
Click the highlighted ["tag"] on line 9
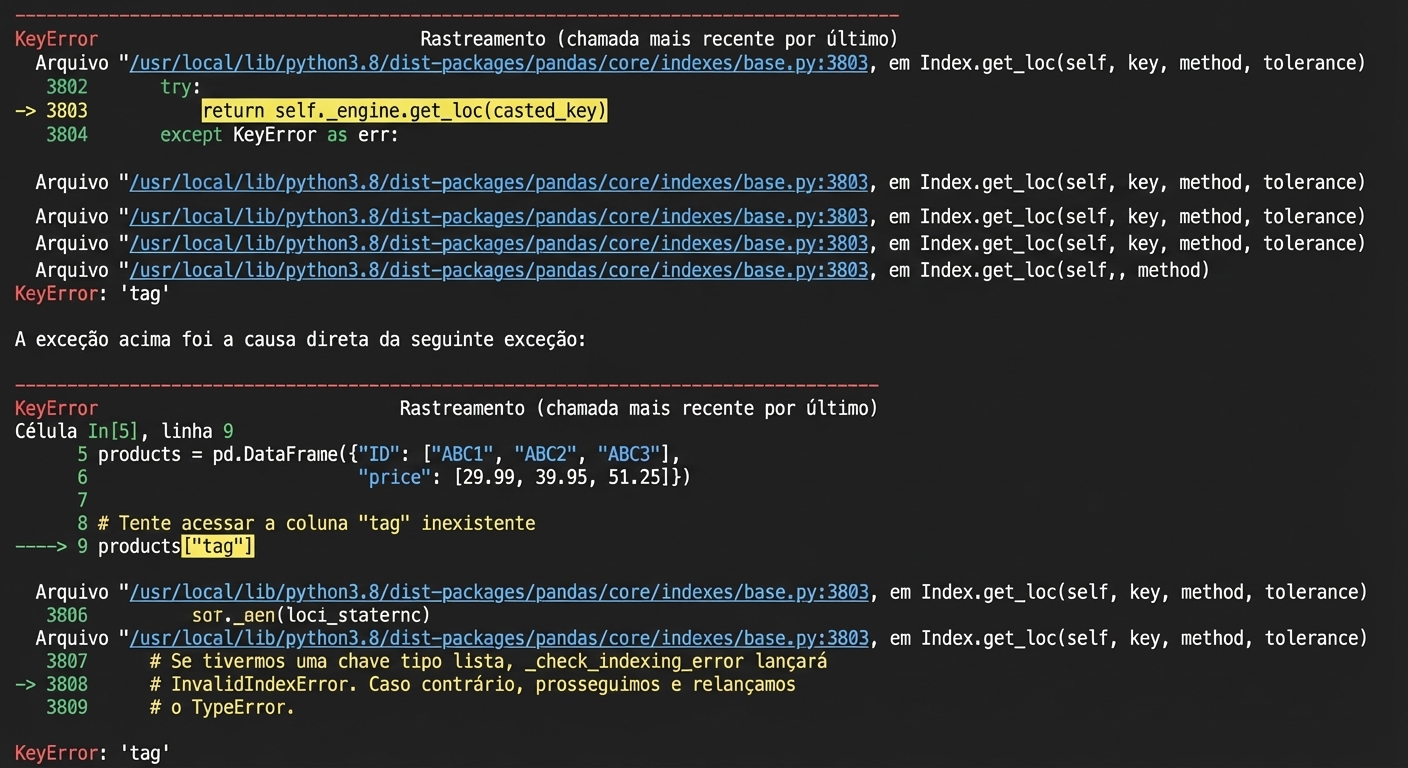pos(218,546)
